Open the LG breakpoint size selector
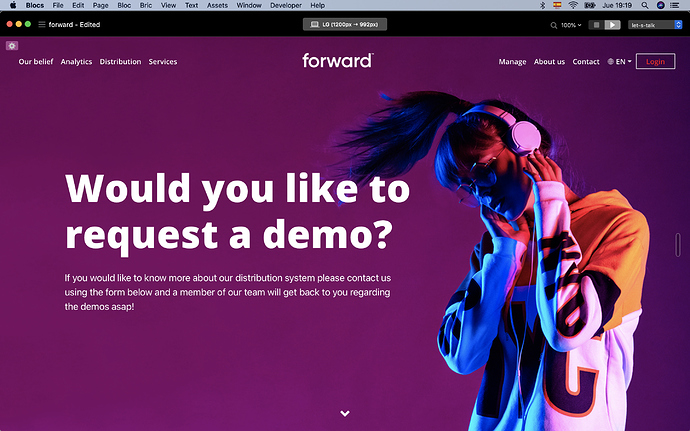Screen dimensions: 690x431 coord(345,24)
